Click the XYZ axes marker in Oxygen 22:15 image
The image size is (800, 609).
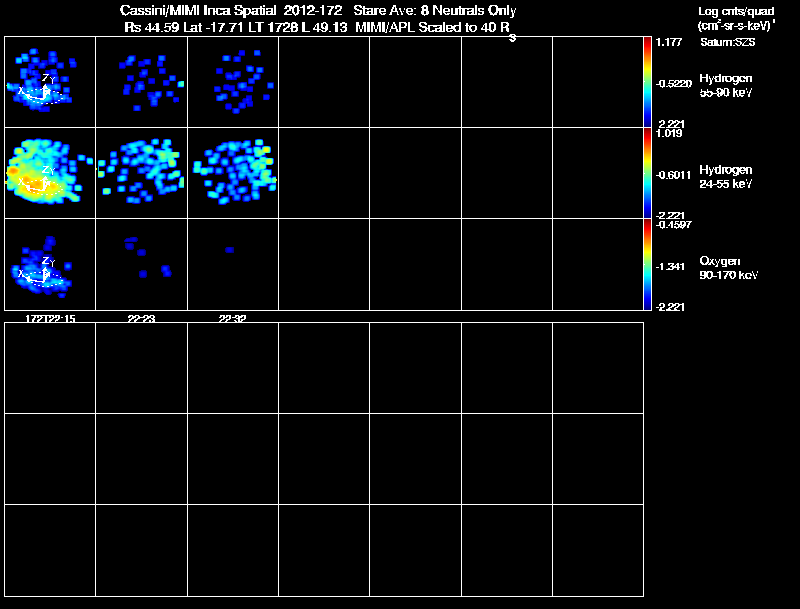click(x=40, y=271)
